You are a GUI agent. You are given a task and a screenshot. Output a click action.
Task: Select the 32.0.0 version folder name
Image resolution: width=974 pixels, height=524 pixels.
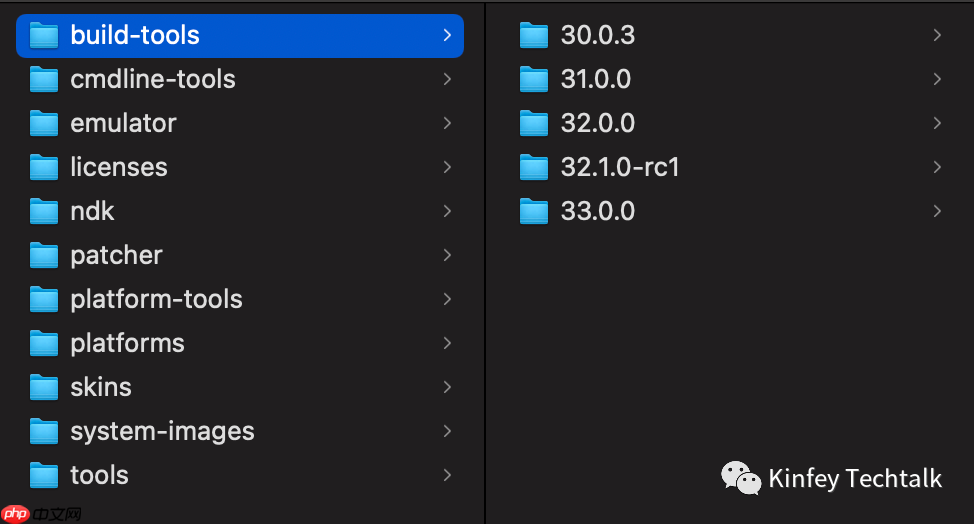598,124
